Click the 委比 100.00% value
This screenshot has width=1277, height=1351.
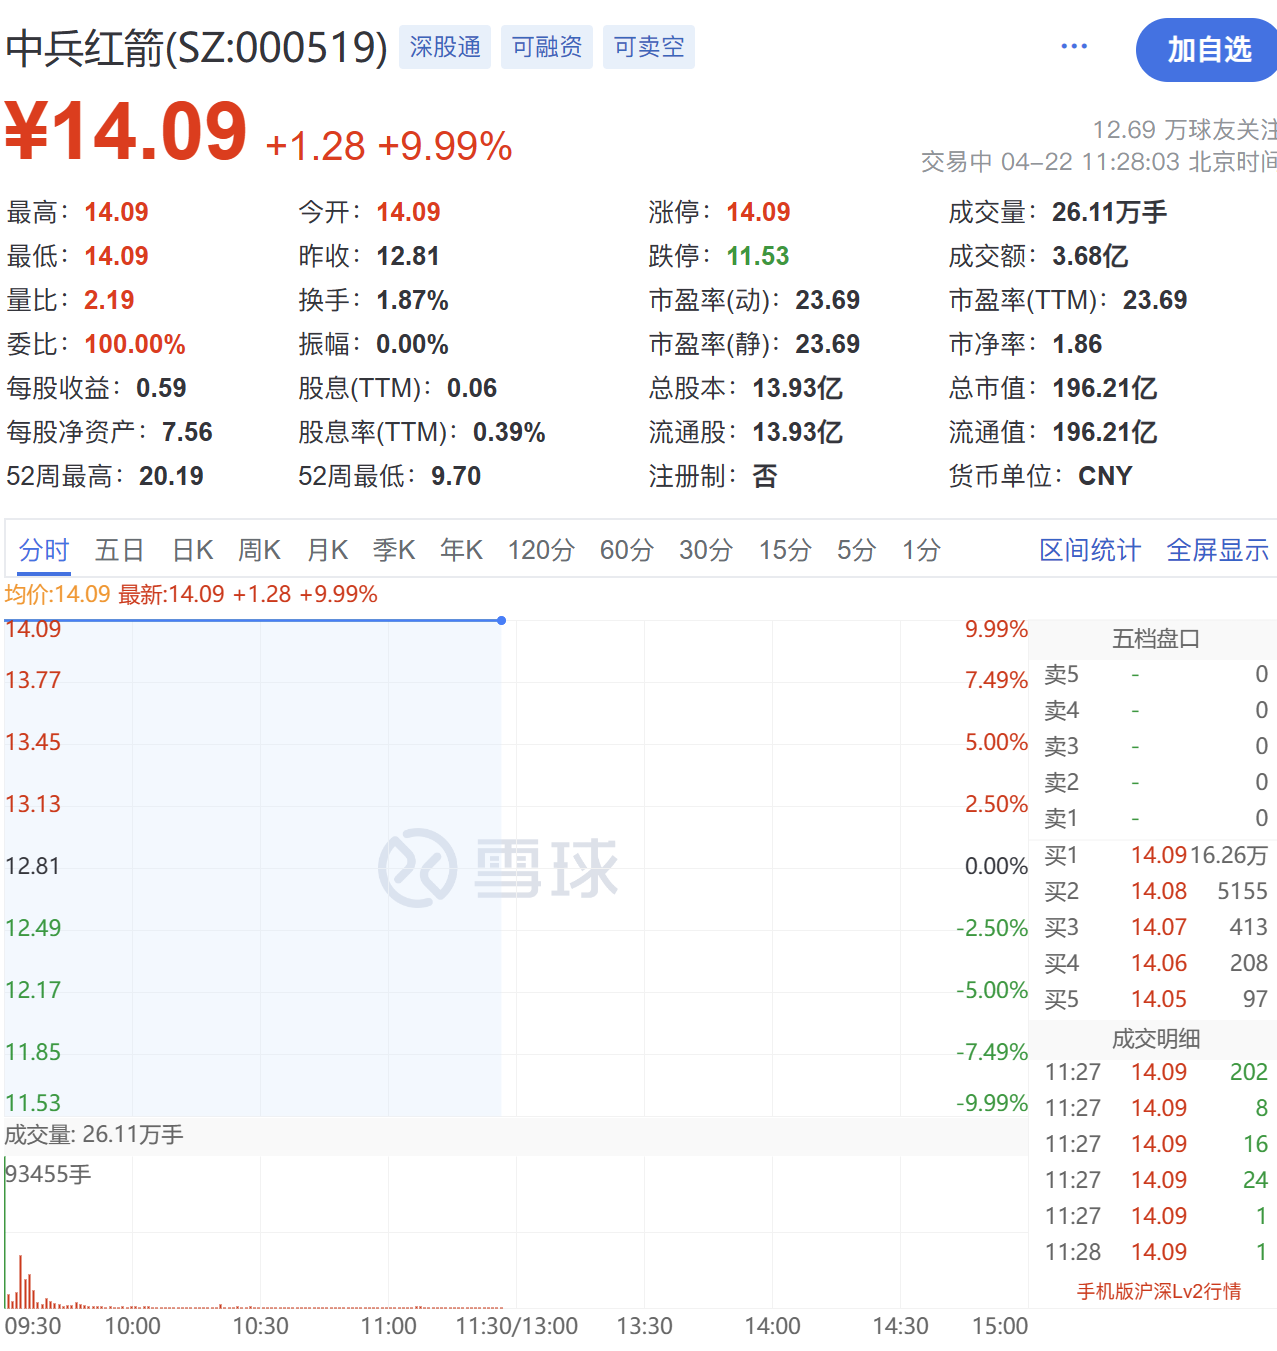click(x=135, y=344)
